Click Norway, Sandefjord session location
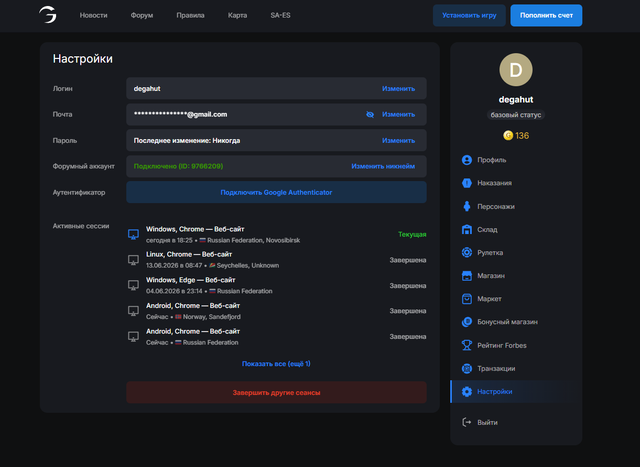 pos(212,317)
